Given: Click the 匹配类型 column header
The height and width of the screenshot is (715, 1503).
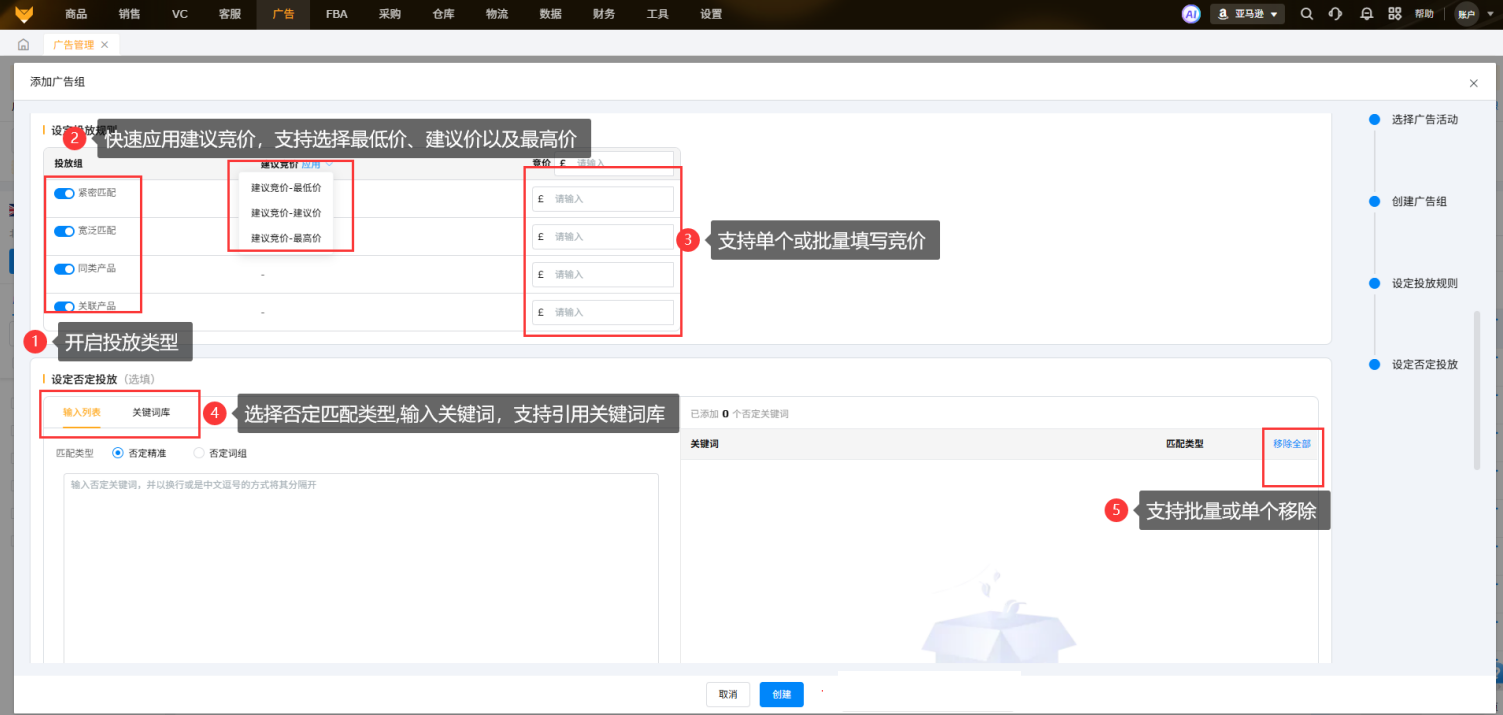Looking at the screenshot, I should pos(1185,443).
